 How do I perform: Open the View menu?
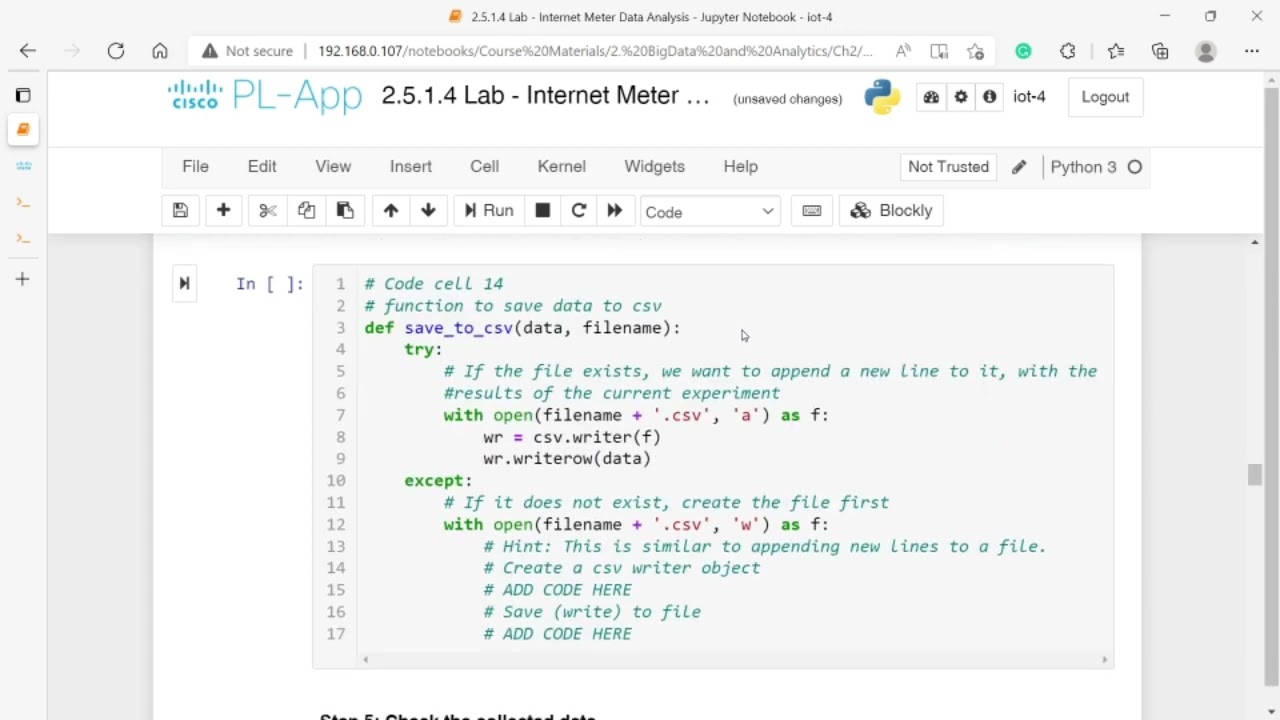[x=333, y=167]
